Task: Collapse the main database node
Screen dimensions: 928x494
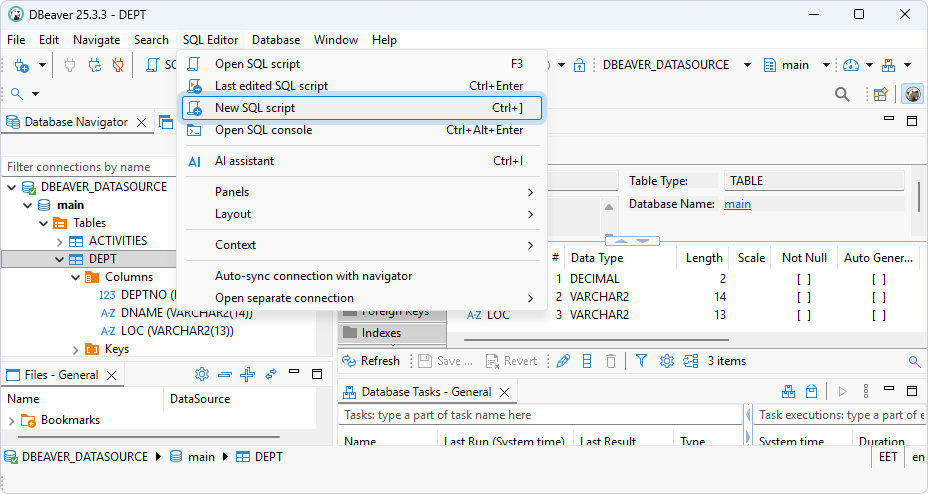Action: pos(28,205)
